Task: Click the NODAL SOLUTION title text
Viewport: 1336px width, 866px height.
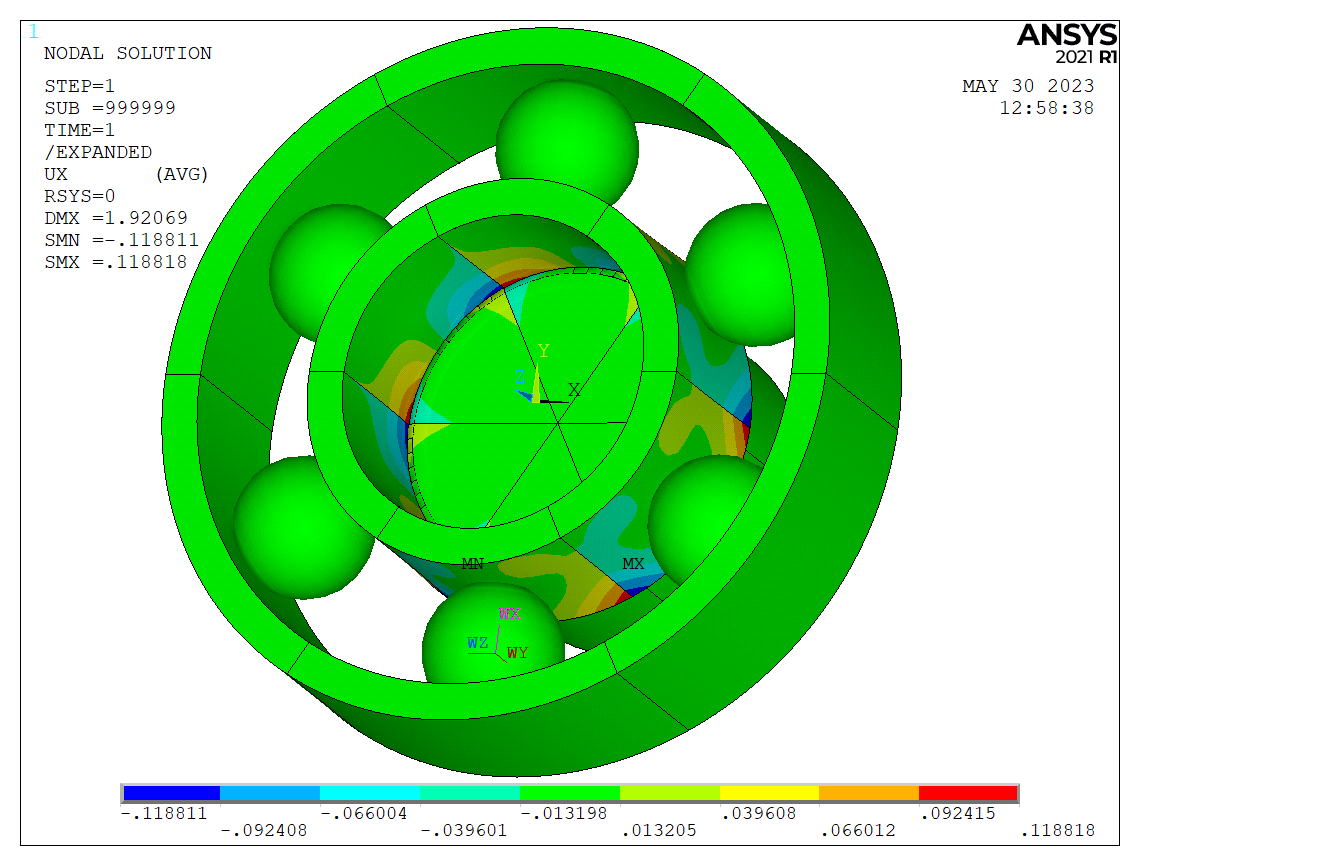Action: click(x=128, y=54)
